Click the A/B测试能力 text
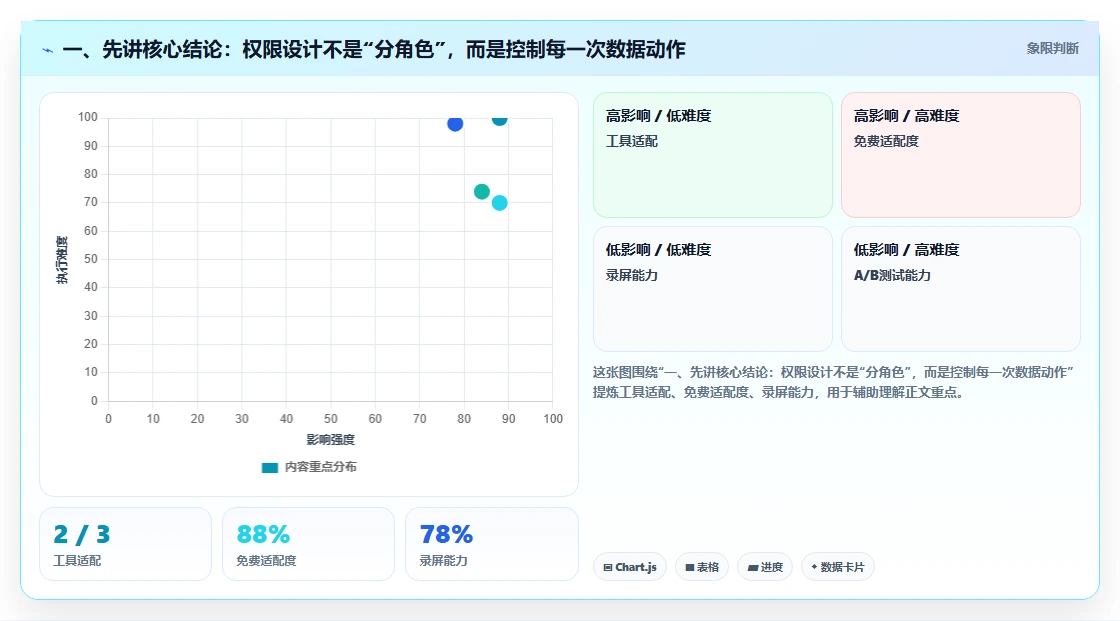The image size is (1120, 621). [x=892, y=275]
